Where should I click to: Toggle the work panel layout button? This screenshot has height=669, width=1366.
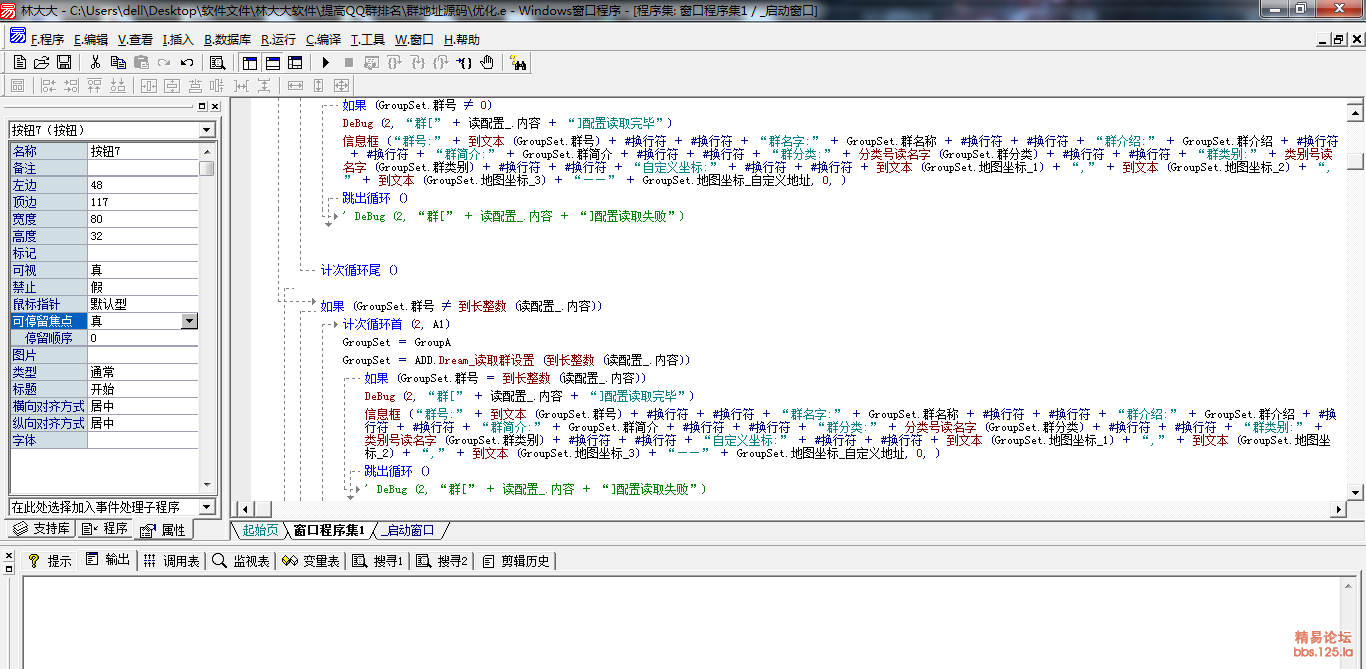[250, 62]
